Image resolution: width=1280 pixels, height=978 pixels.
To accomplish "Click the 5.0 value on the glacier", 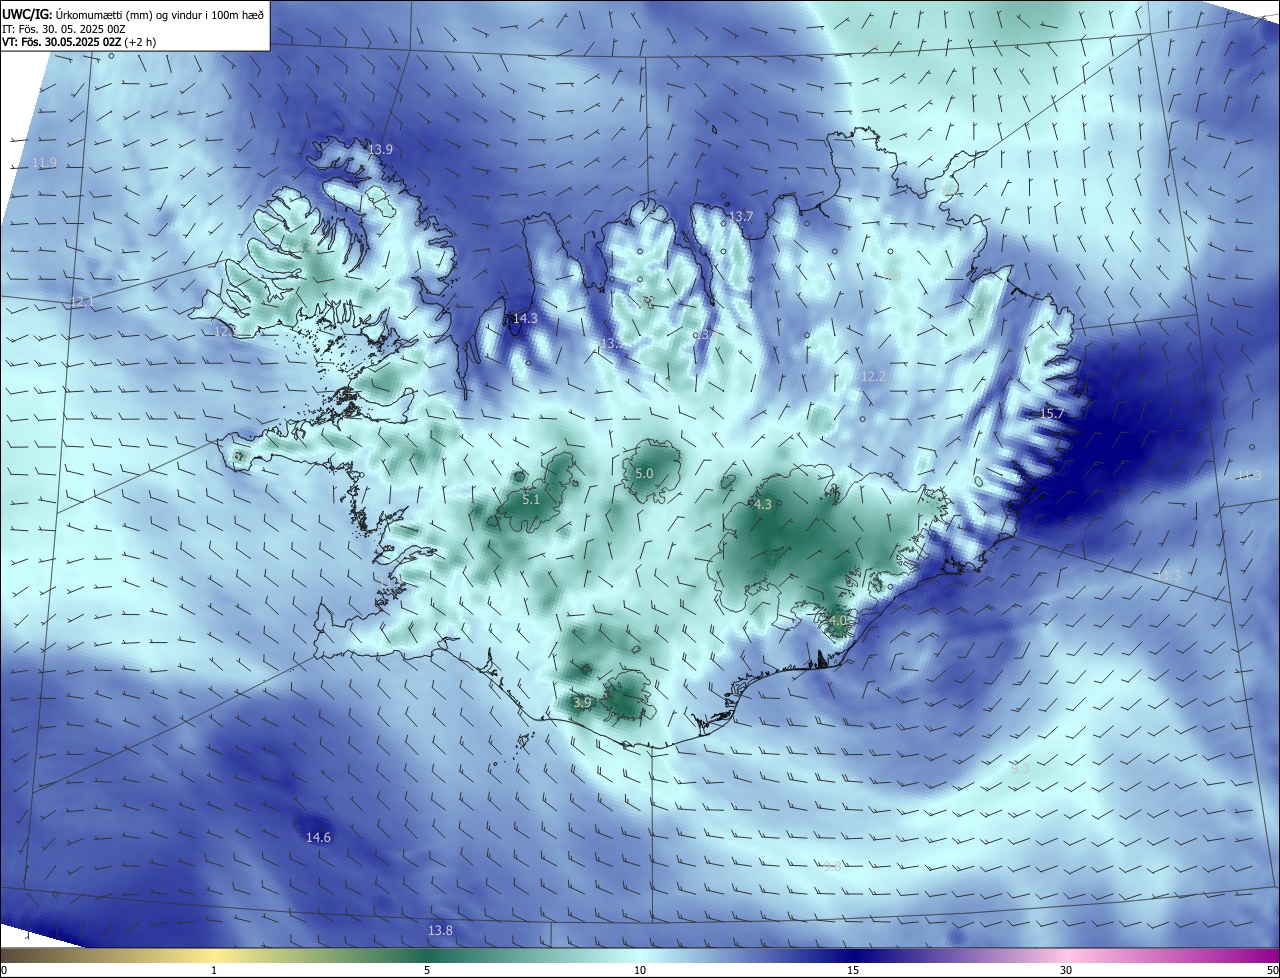I will point(644,473).
